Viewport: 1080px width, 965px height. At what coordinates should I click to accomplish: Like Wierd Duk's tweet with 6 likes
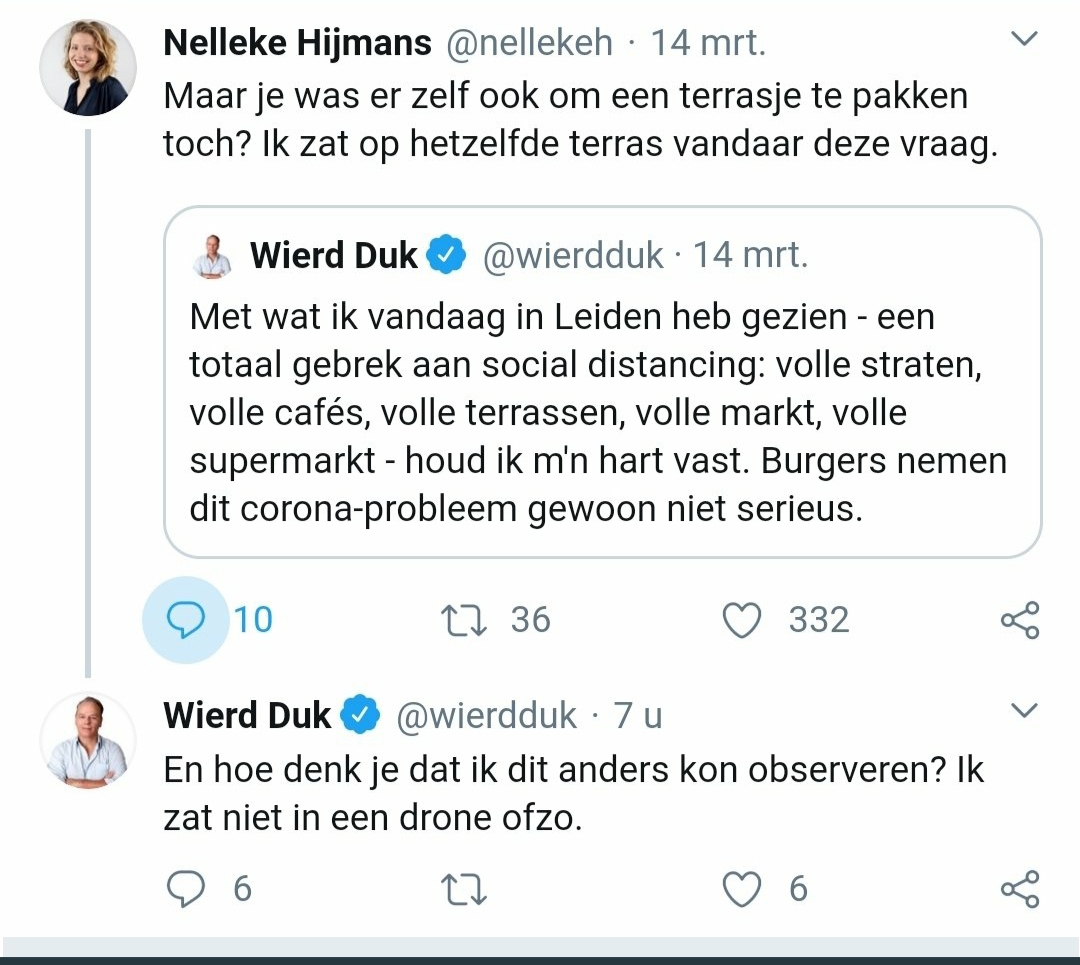(742, 889)
